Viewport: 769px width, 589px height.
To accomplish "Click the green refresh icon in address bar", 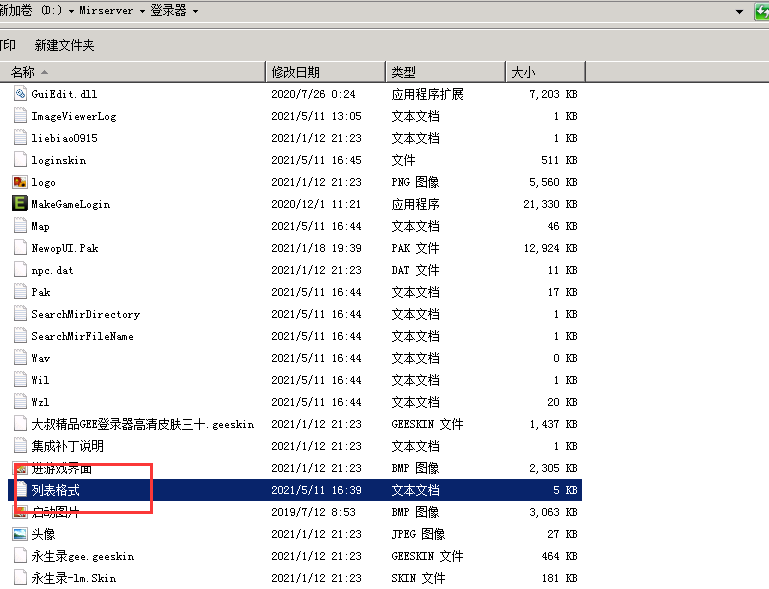I will pos(761,11).
